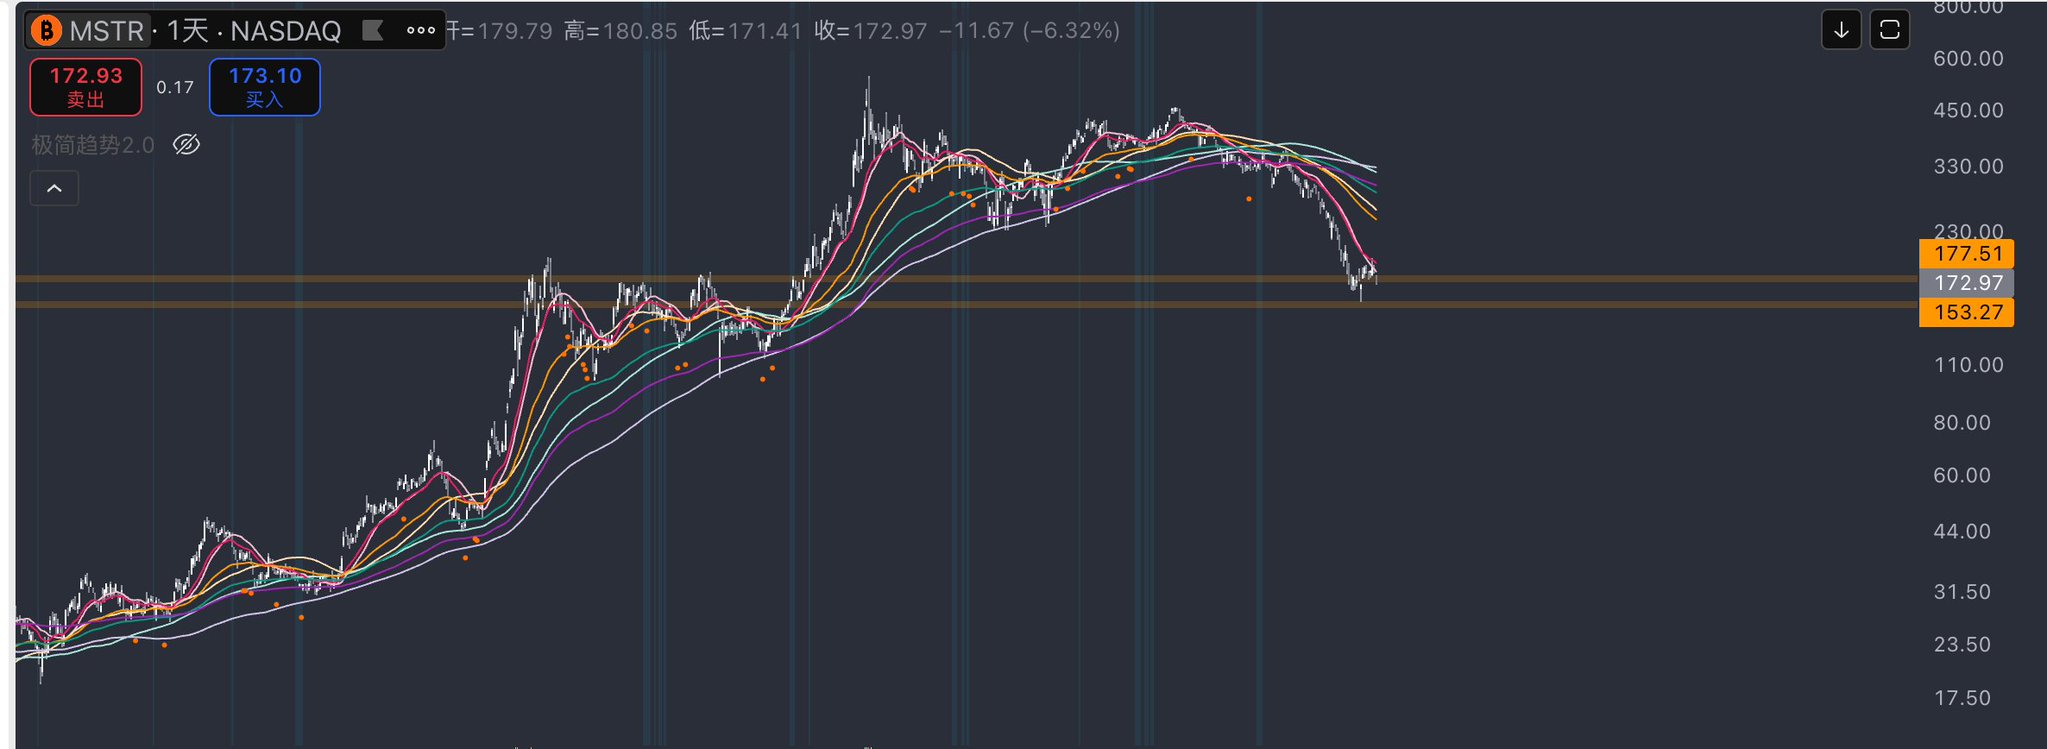Click the flag icon after NASDAQ
The image size is (2047, 749).
tap(373, 31)
